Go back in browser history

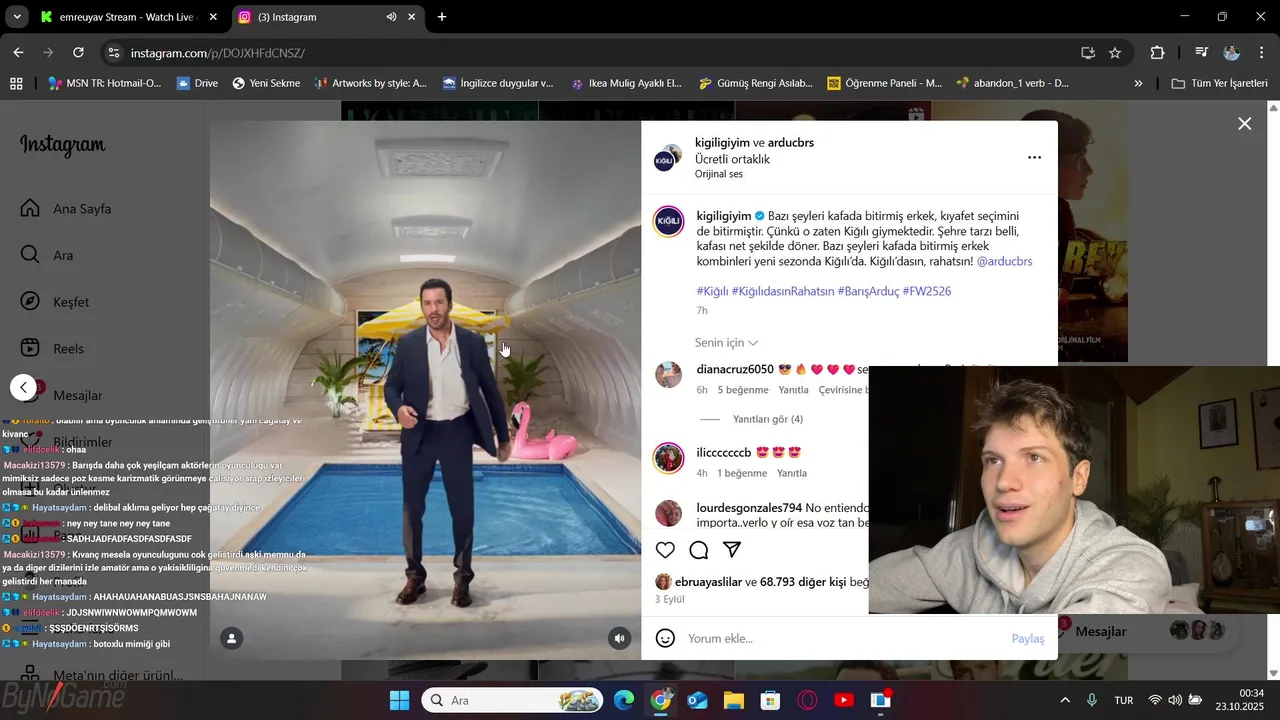18,53
